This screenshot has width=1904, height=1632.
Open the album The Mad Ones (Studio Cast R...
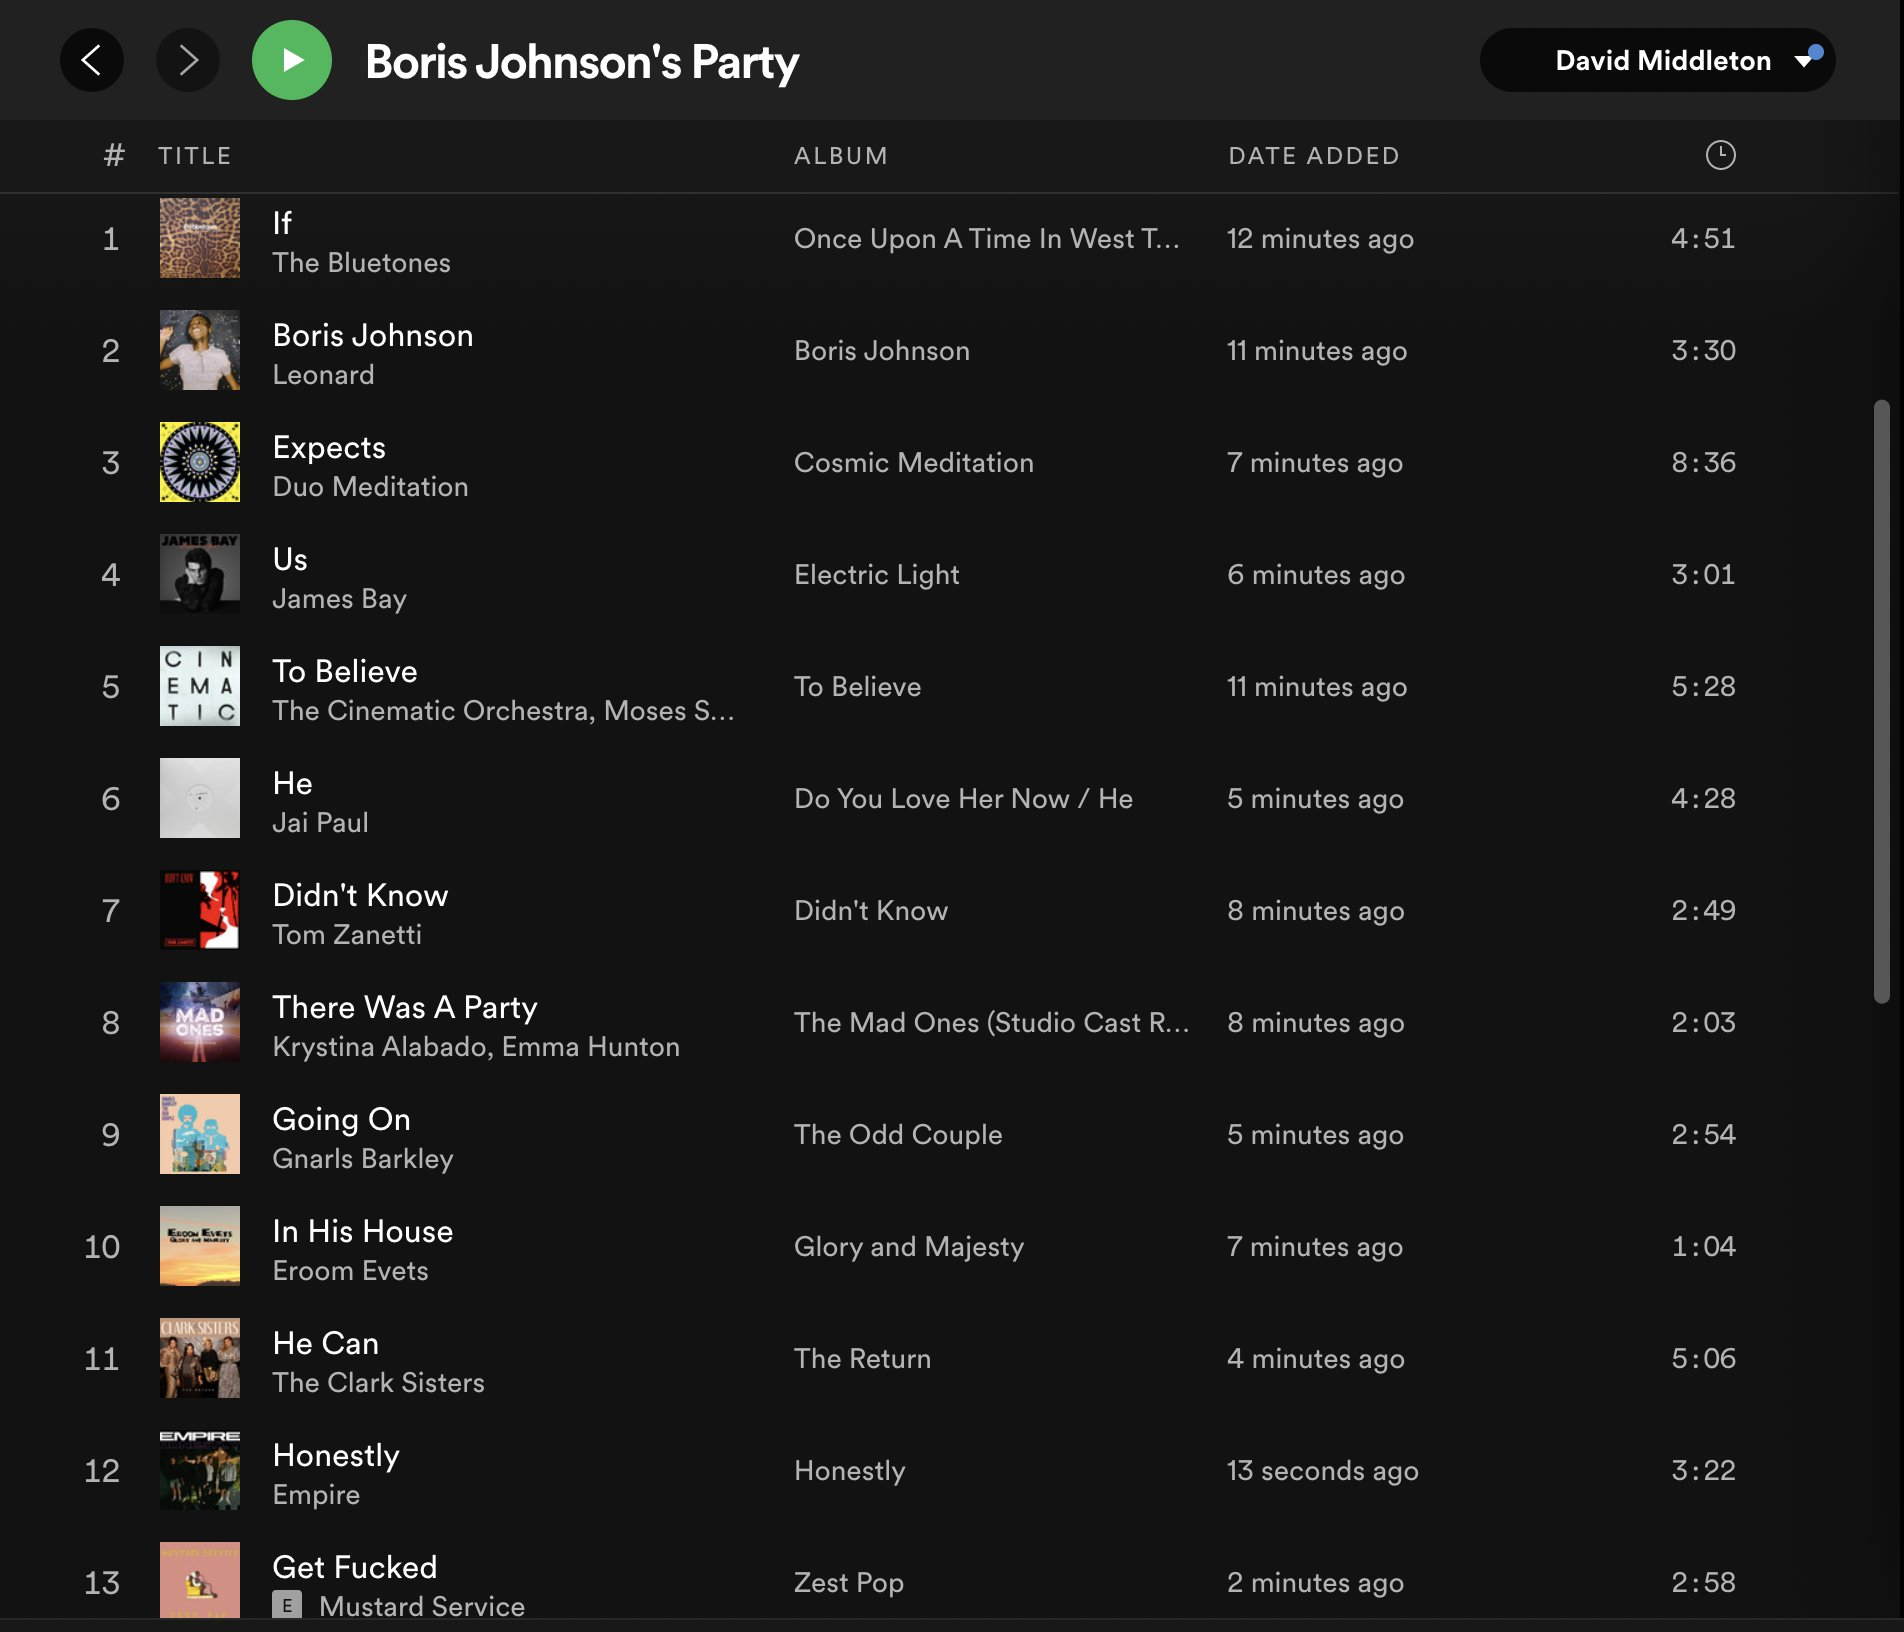tap(992, 1023)
